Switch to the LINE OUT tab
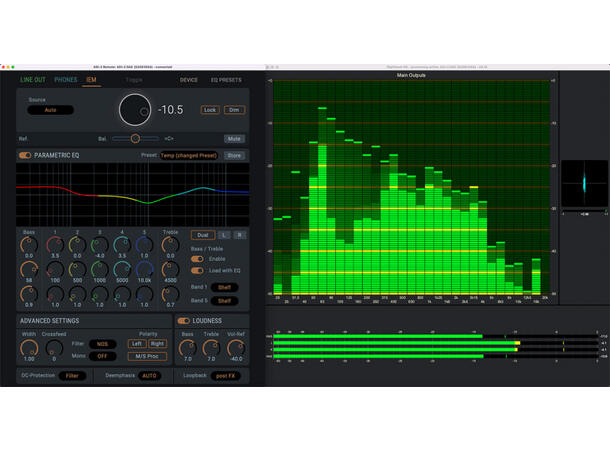The width and height of the screenshot is (610, 450). point(33,80)
